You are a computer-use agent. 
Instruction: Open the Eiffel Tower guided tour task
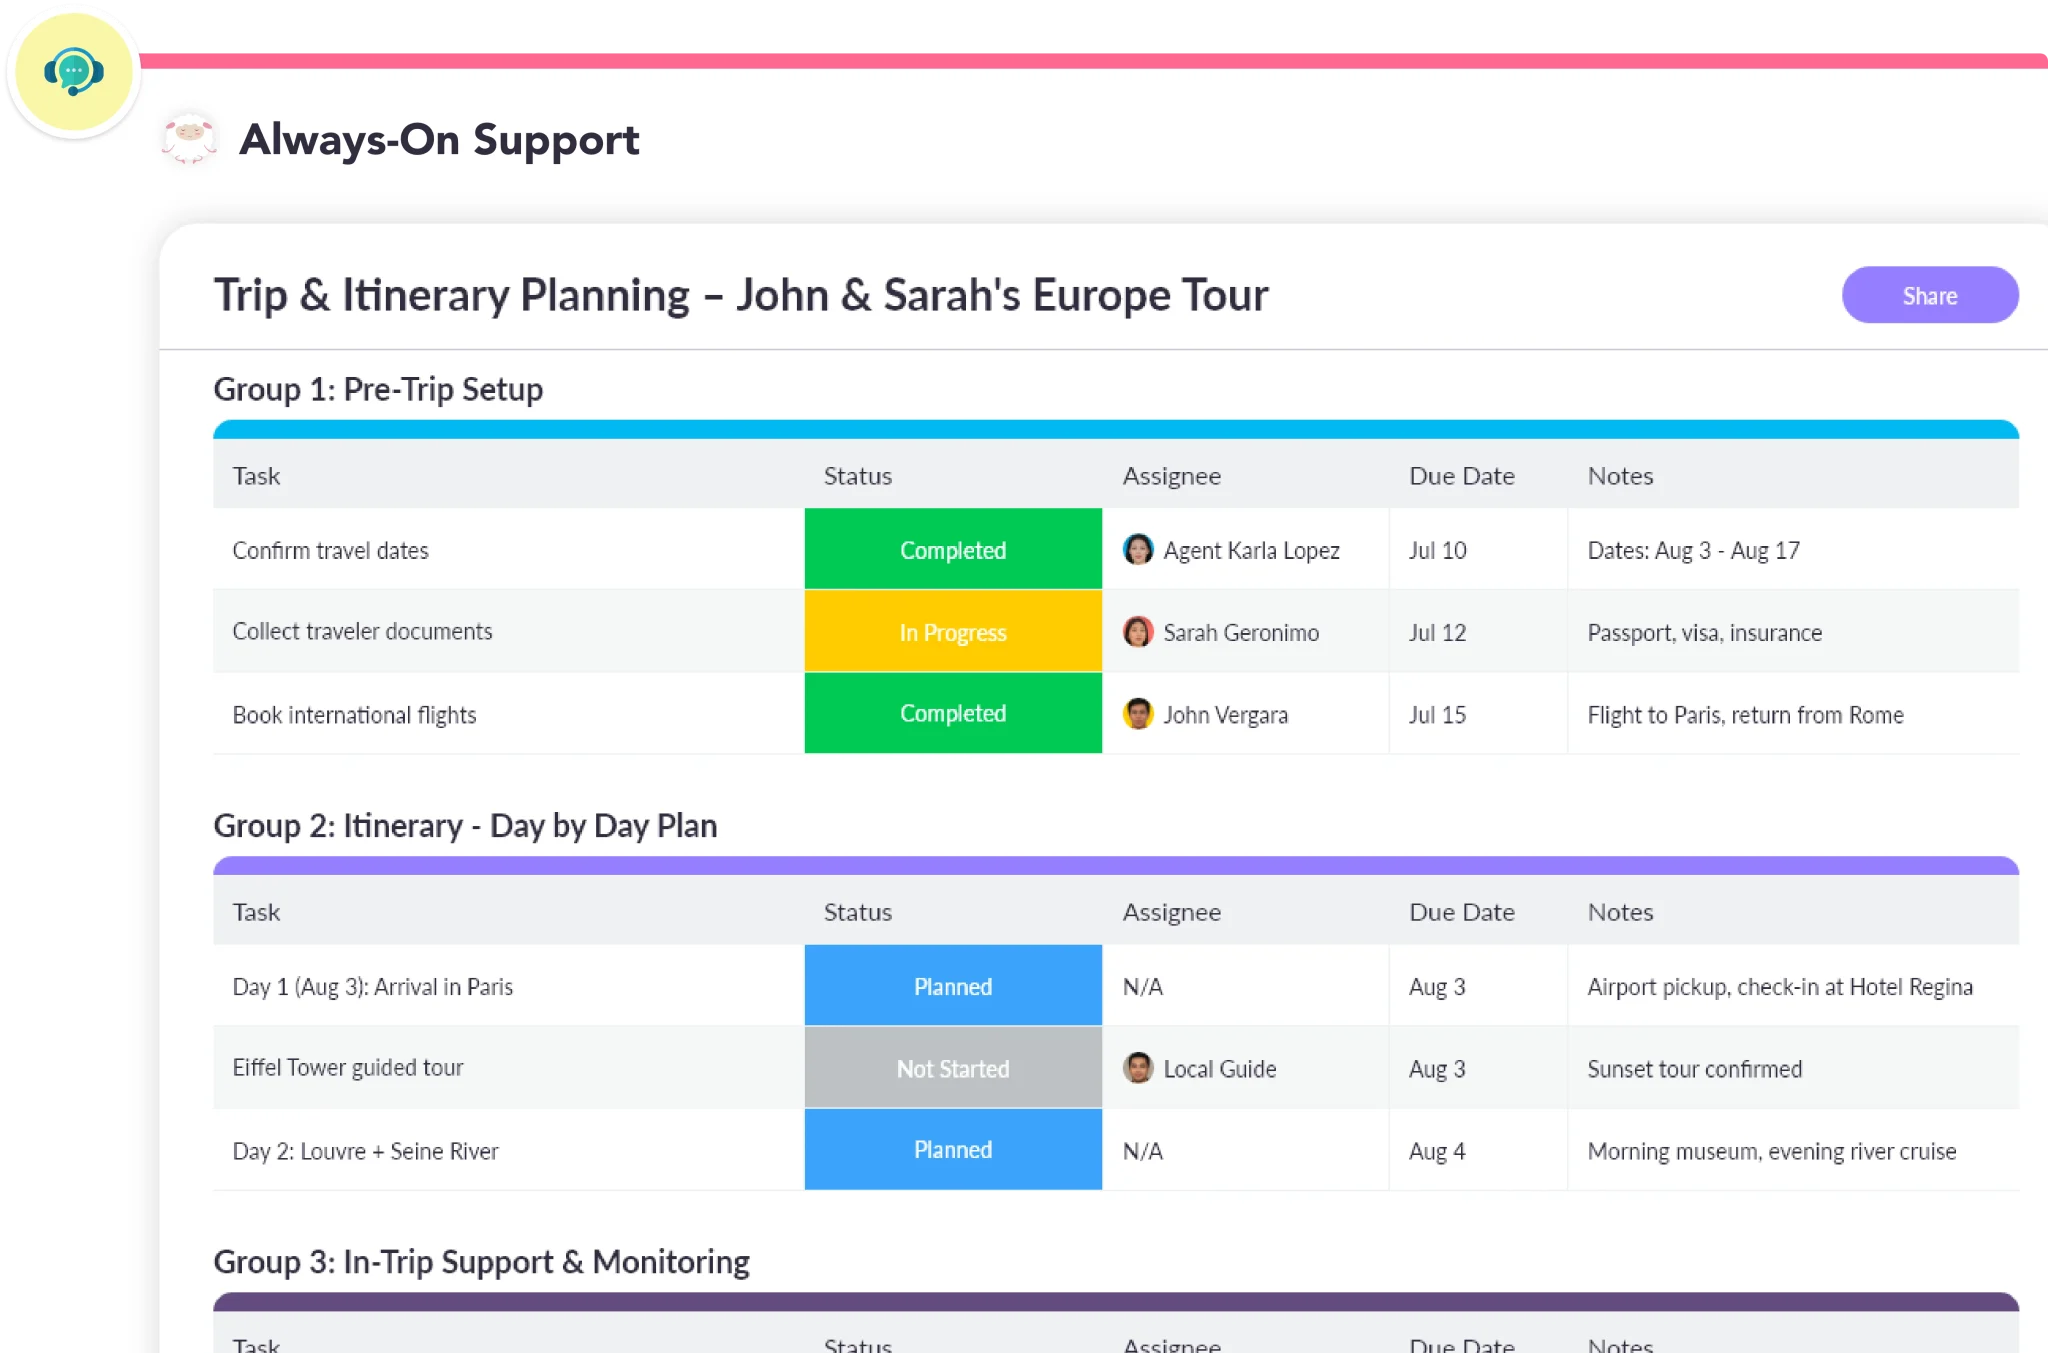point(347,1068)
